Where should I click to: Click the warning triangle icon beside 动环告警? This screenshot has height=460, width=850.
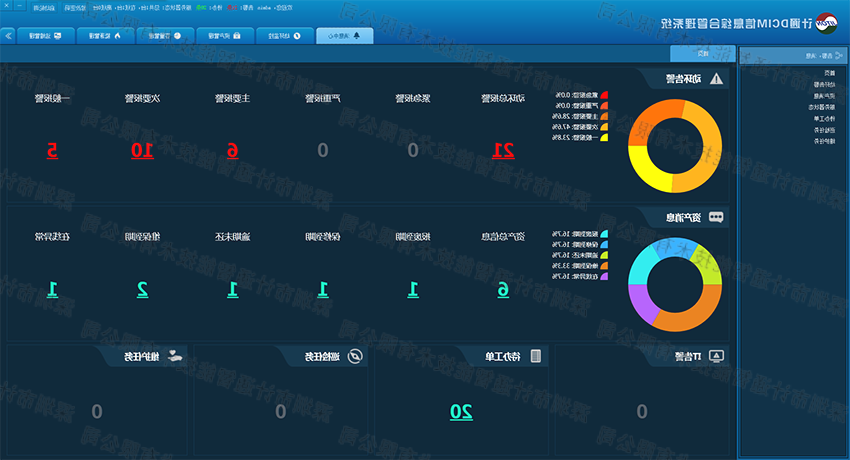716,78
